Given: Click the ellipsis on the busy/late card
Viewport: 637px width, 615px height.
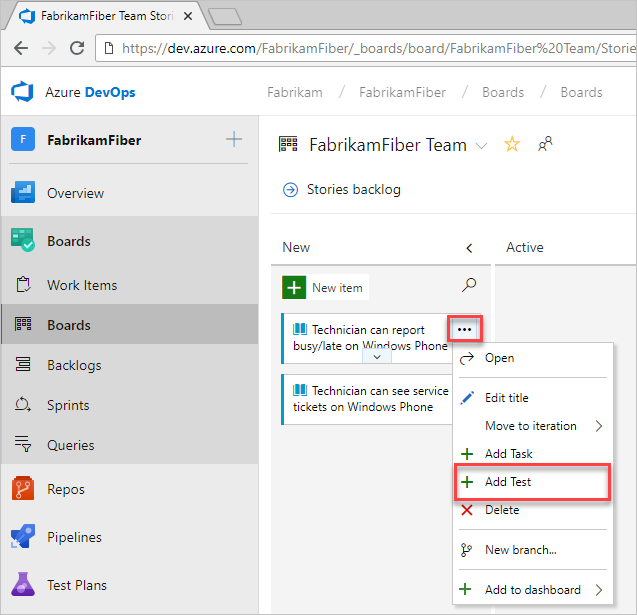Looking at the screenshot, I should pos(464,329).
